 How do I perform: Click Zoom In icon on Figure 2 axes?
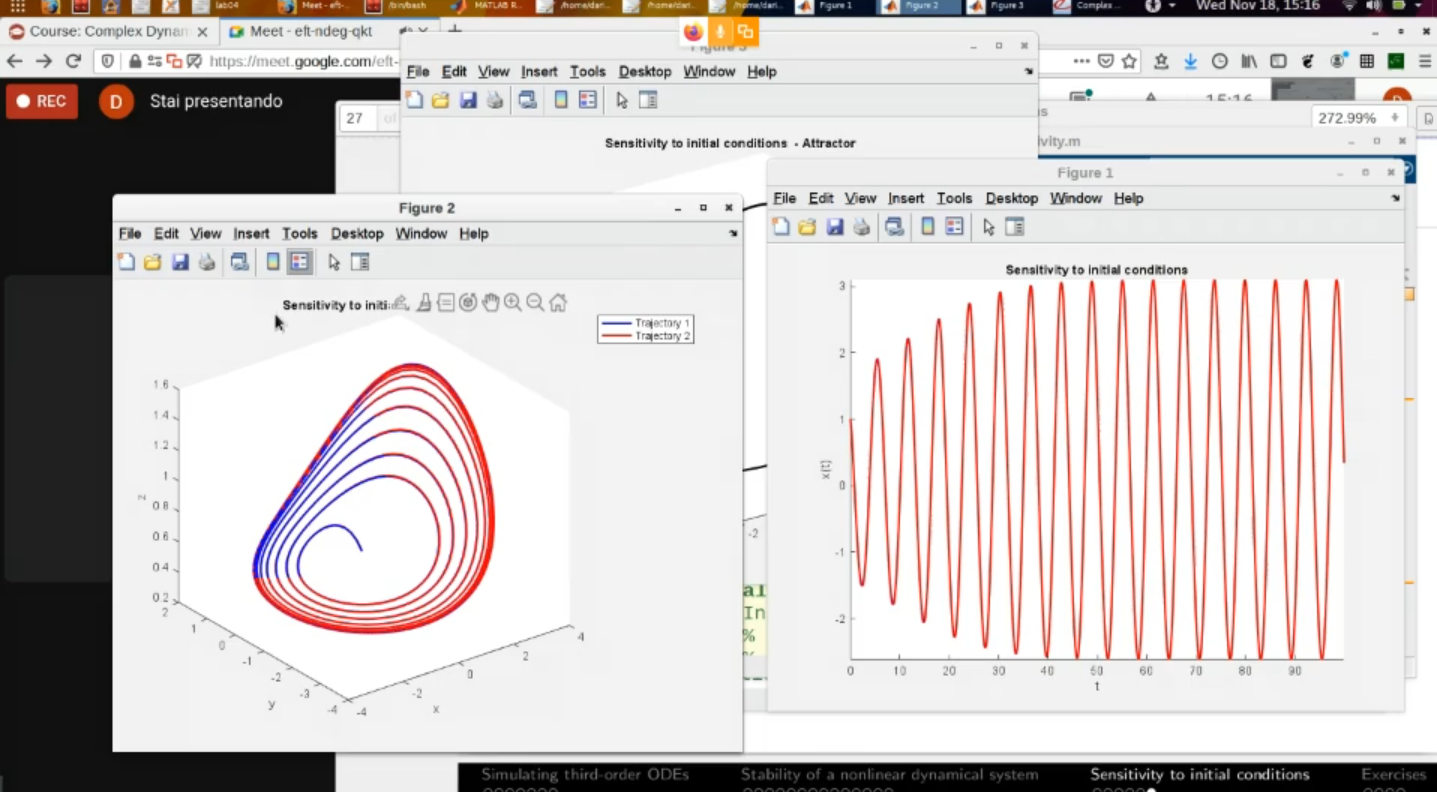click(x=513, y=303)
